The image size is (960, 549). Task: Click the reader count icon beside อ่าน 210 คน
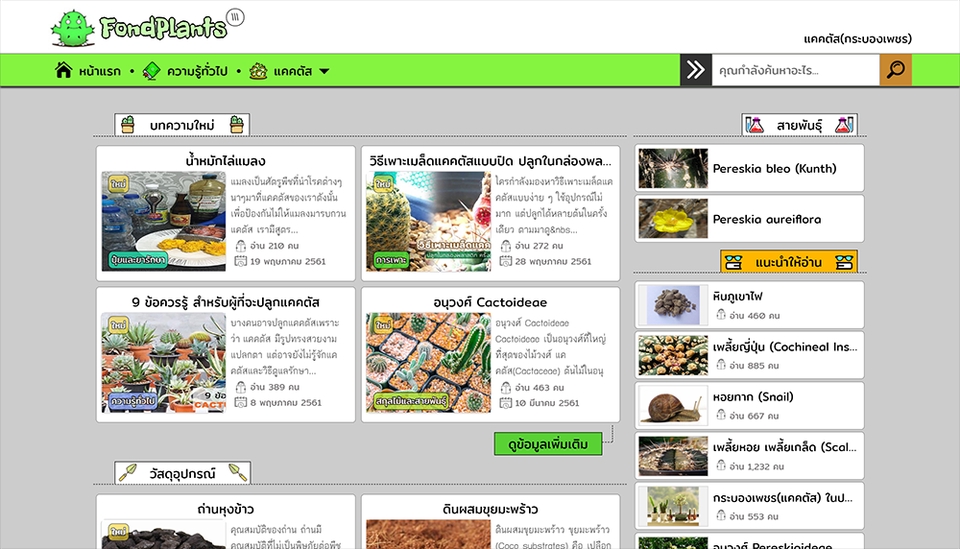pyautogui.click(x=241, y=246)
